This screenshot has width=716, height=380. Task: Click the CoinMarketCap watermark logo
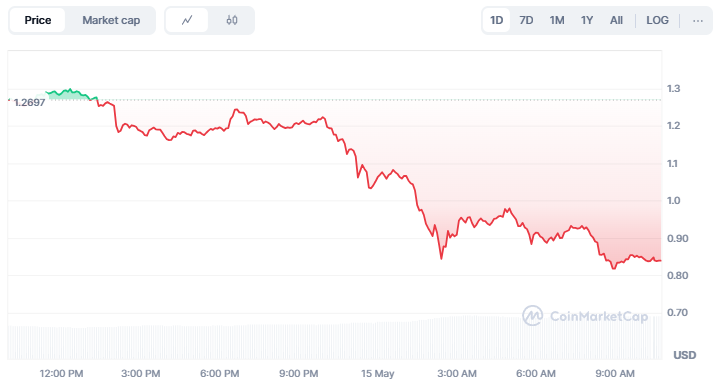585,316
